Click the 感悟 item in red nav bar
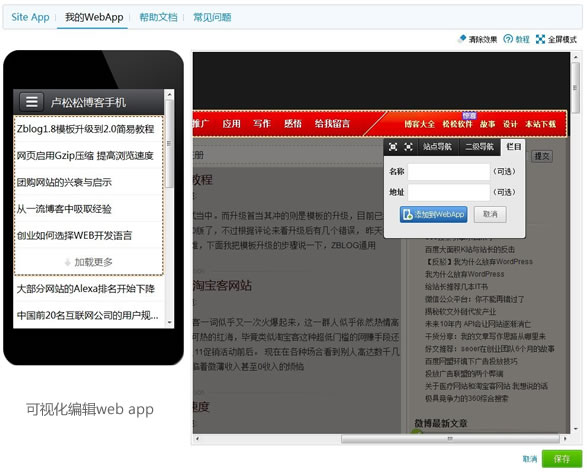Image resolution: width=588 pixels, height=472 pixels. pos(293,124)
